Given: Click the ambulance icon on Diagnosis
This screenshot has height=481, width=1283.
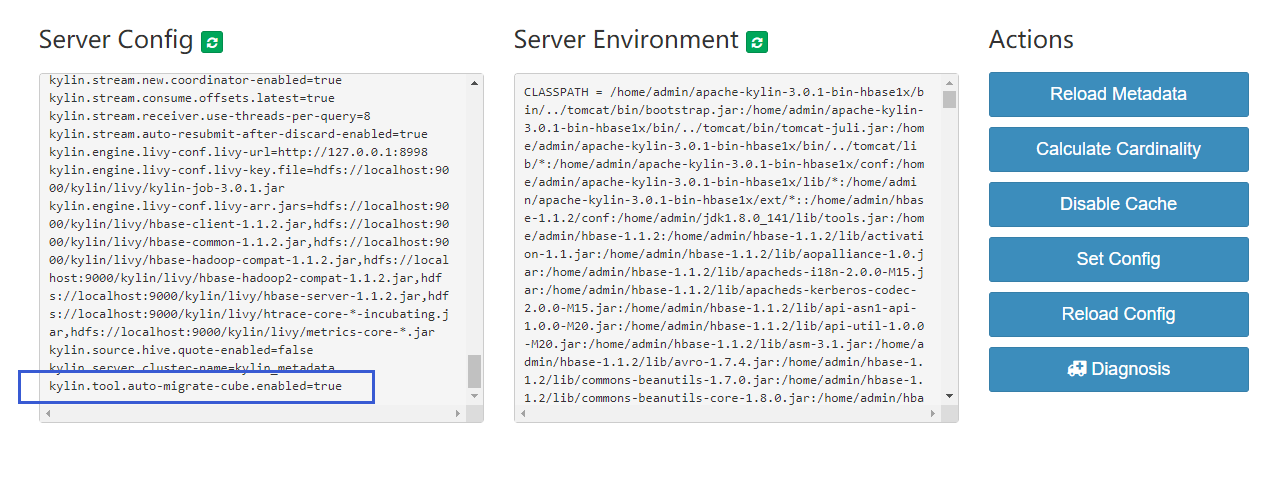Looking at the screenshot, I should (1077, 369).
